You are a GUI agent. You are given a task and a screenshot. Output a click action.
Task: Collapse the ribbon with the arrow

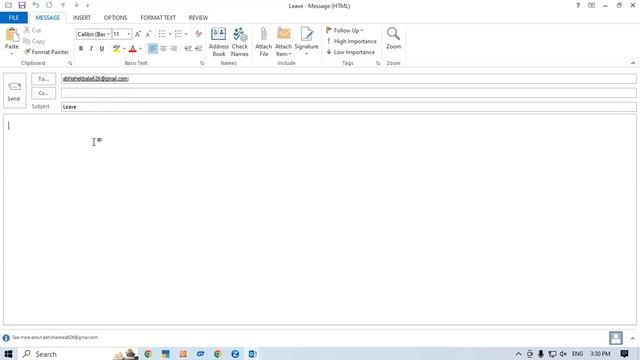tap(633, 63)
